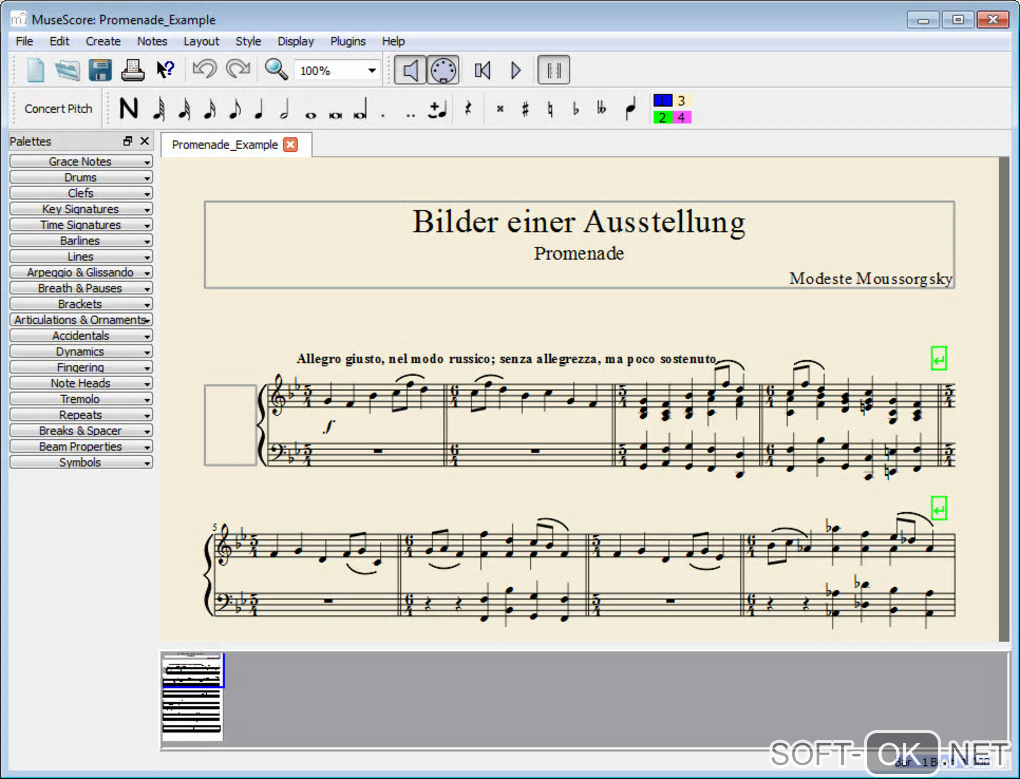Open the Layout menu

pos(201,41)
